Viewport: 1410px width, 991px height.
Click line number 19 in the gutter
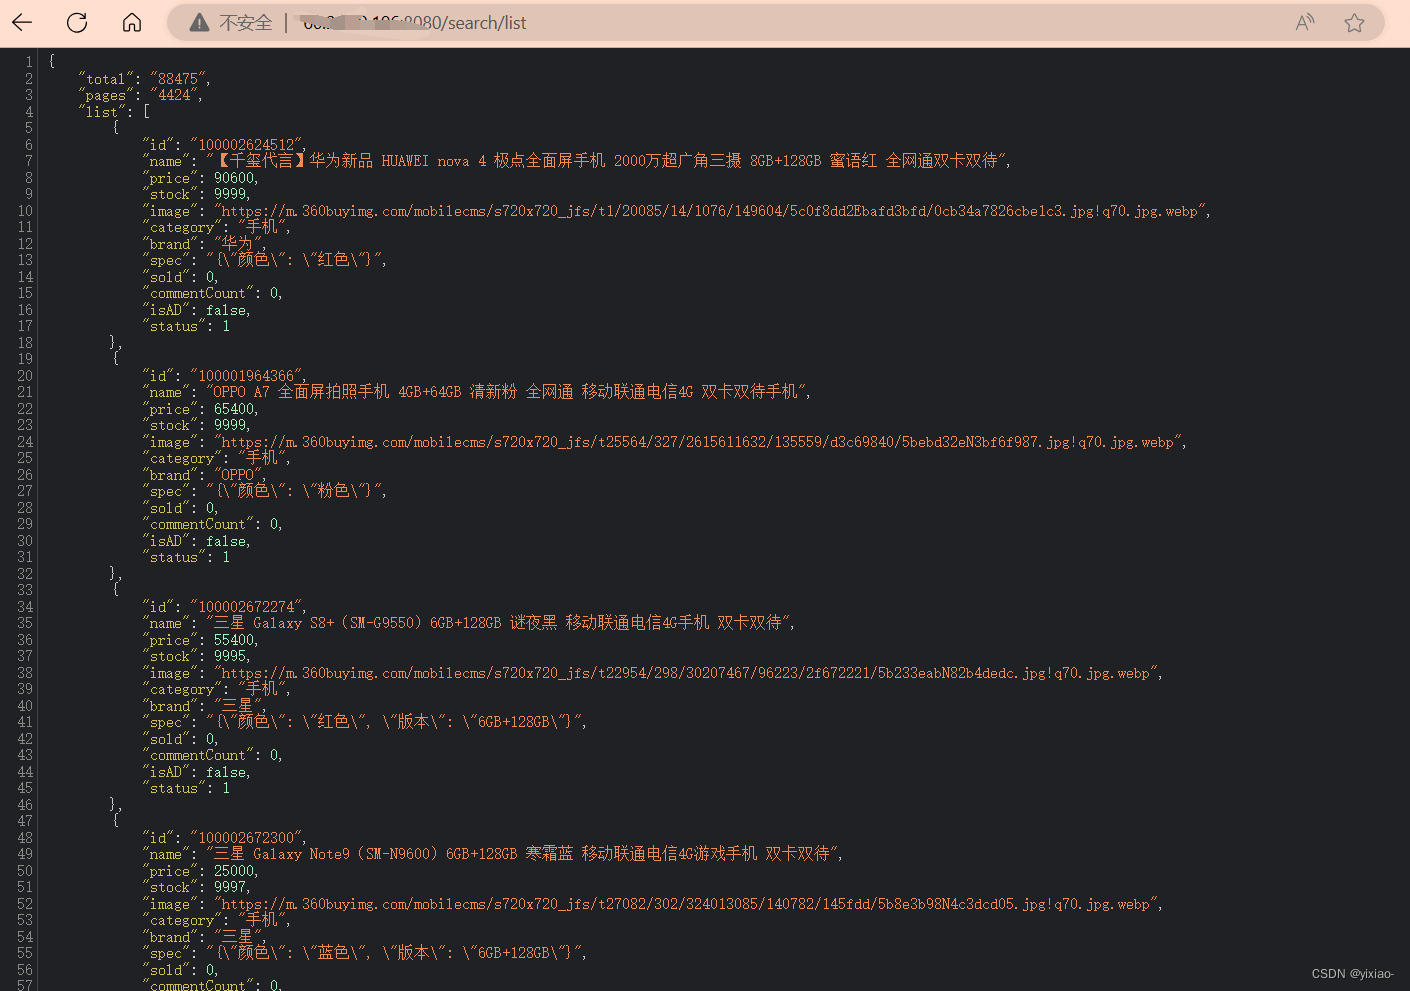tap(25, 359)
